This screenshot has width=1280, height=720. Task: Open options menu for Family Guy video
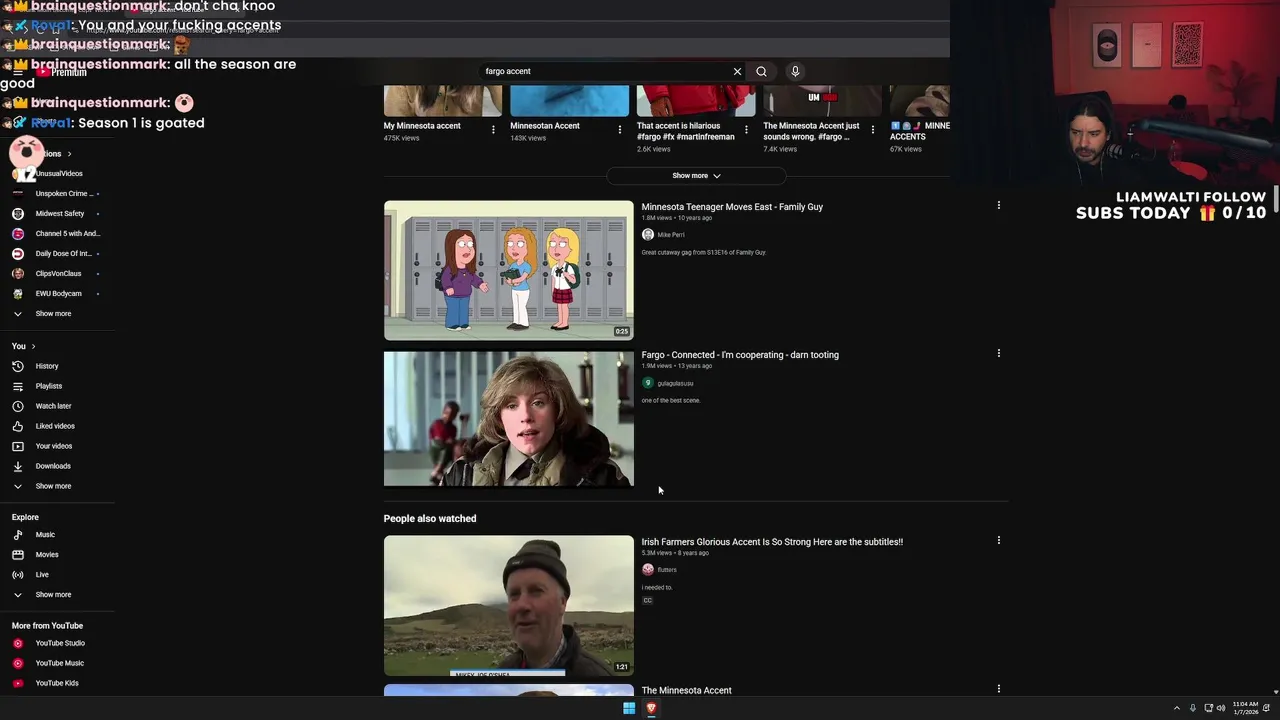pos(998,205)
